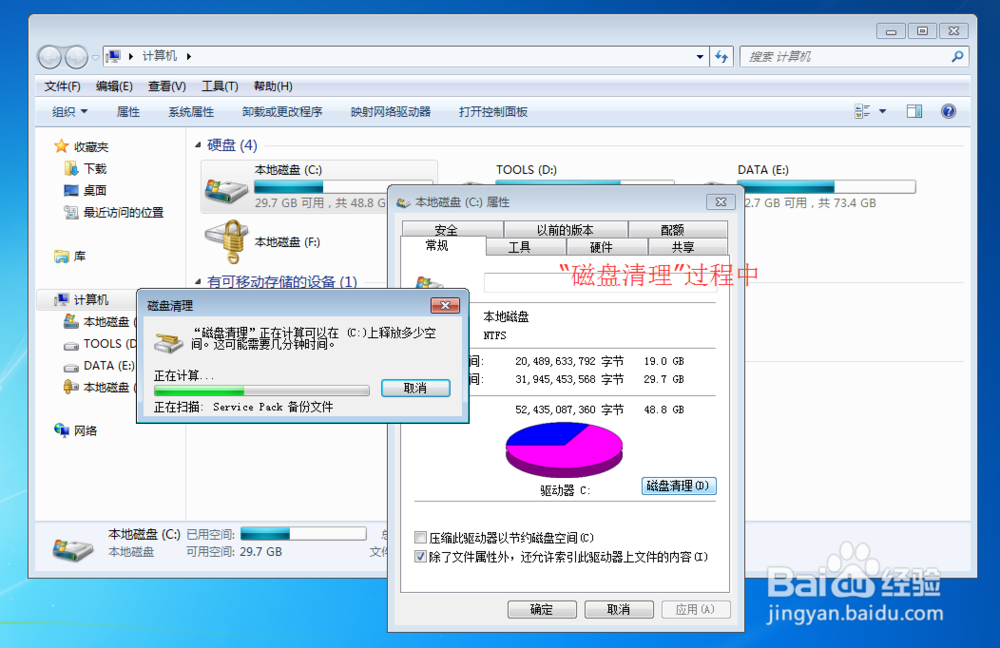Viewport: 1000px width, 648px height.
Task: Click OK in properties dialog
Action: 542,610
